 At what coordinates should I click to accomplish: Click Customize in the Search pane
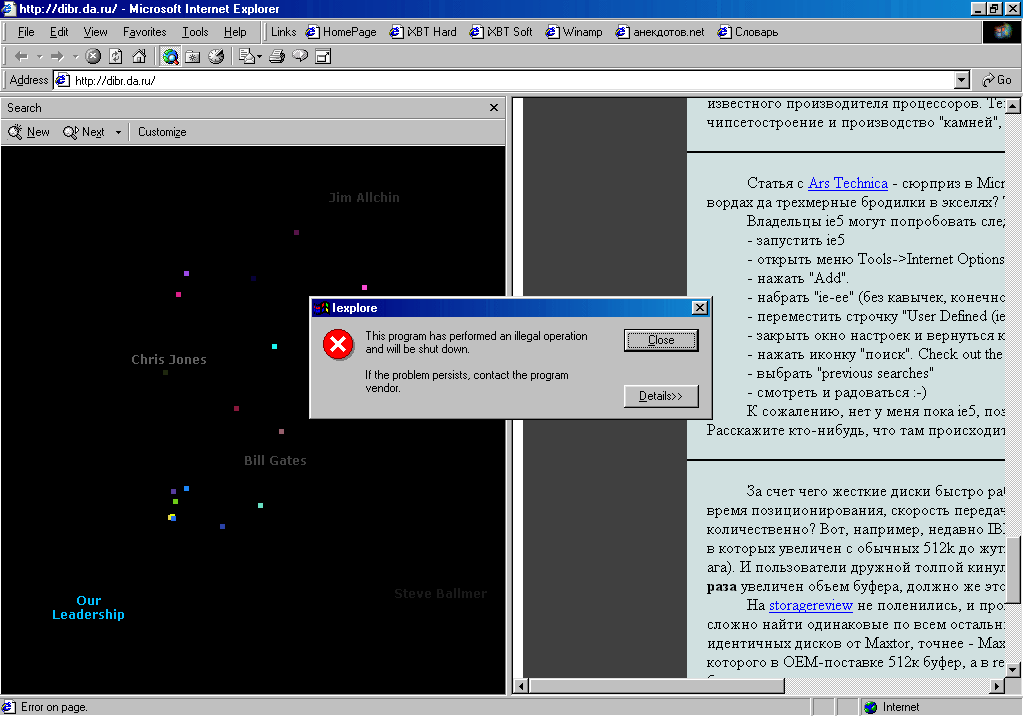(x=162, y=132)
